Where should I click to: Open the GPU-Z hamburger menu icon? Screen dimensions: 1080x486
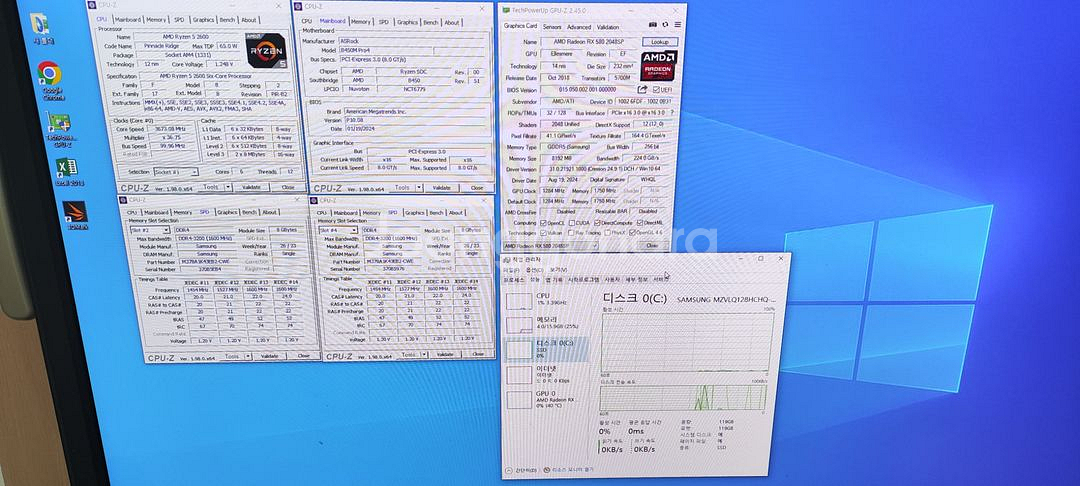tap(678, 25)
